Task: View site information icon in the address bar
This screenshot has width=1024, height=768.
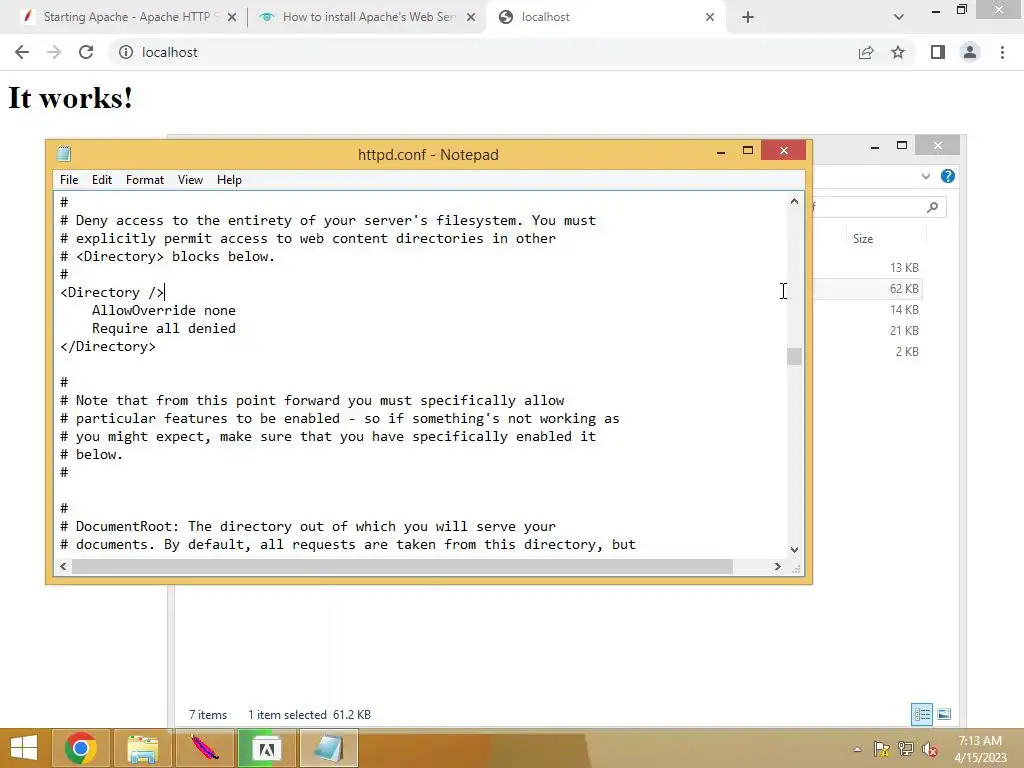Action: click(x=126, y=52)
